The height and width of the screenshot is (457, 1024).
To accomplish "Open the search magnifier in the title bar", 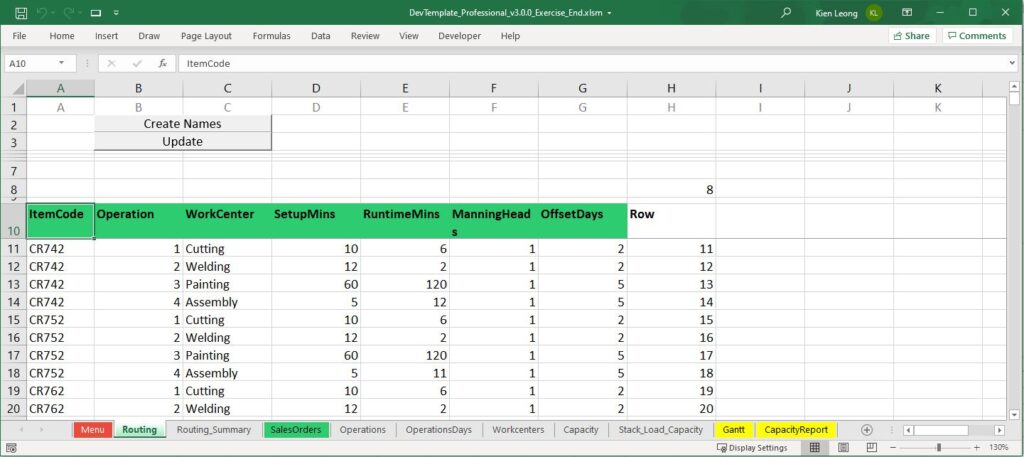I will click(x=786, y=12).
